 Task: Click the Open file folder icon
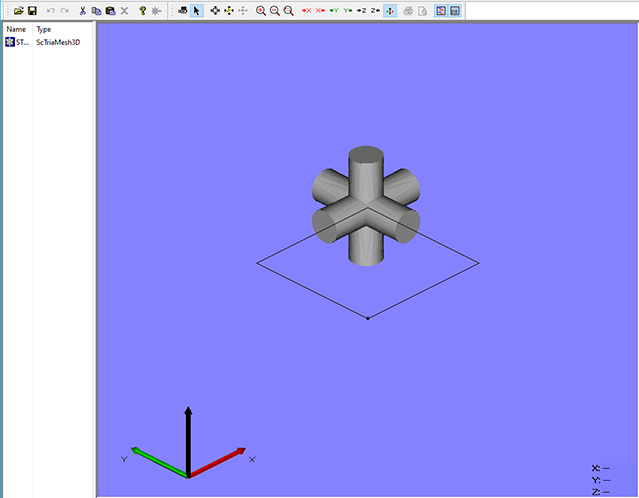18,10
